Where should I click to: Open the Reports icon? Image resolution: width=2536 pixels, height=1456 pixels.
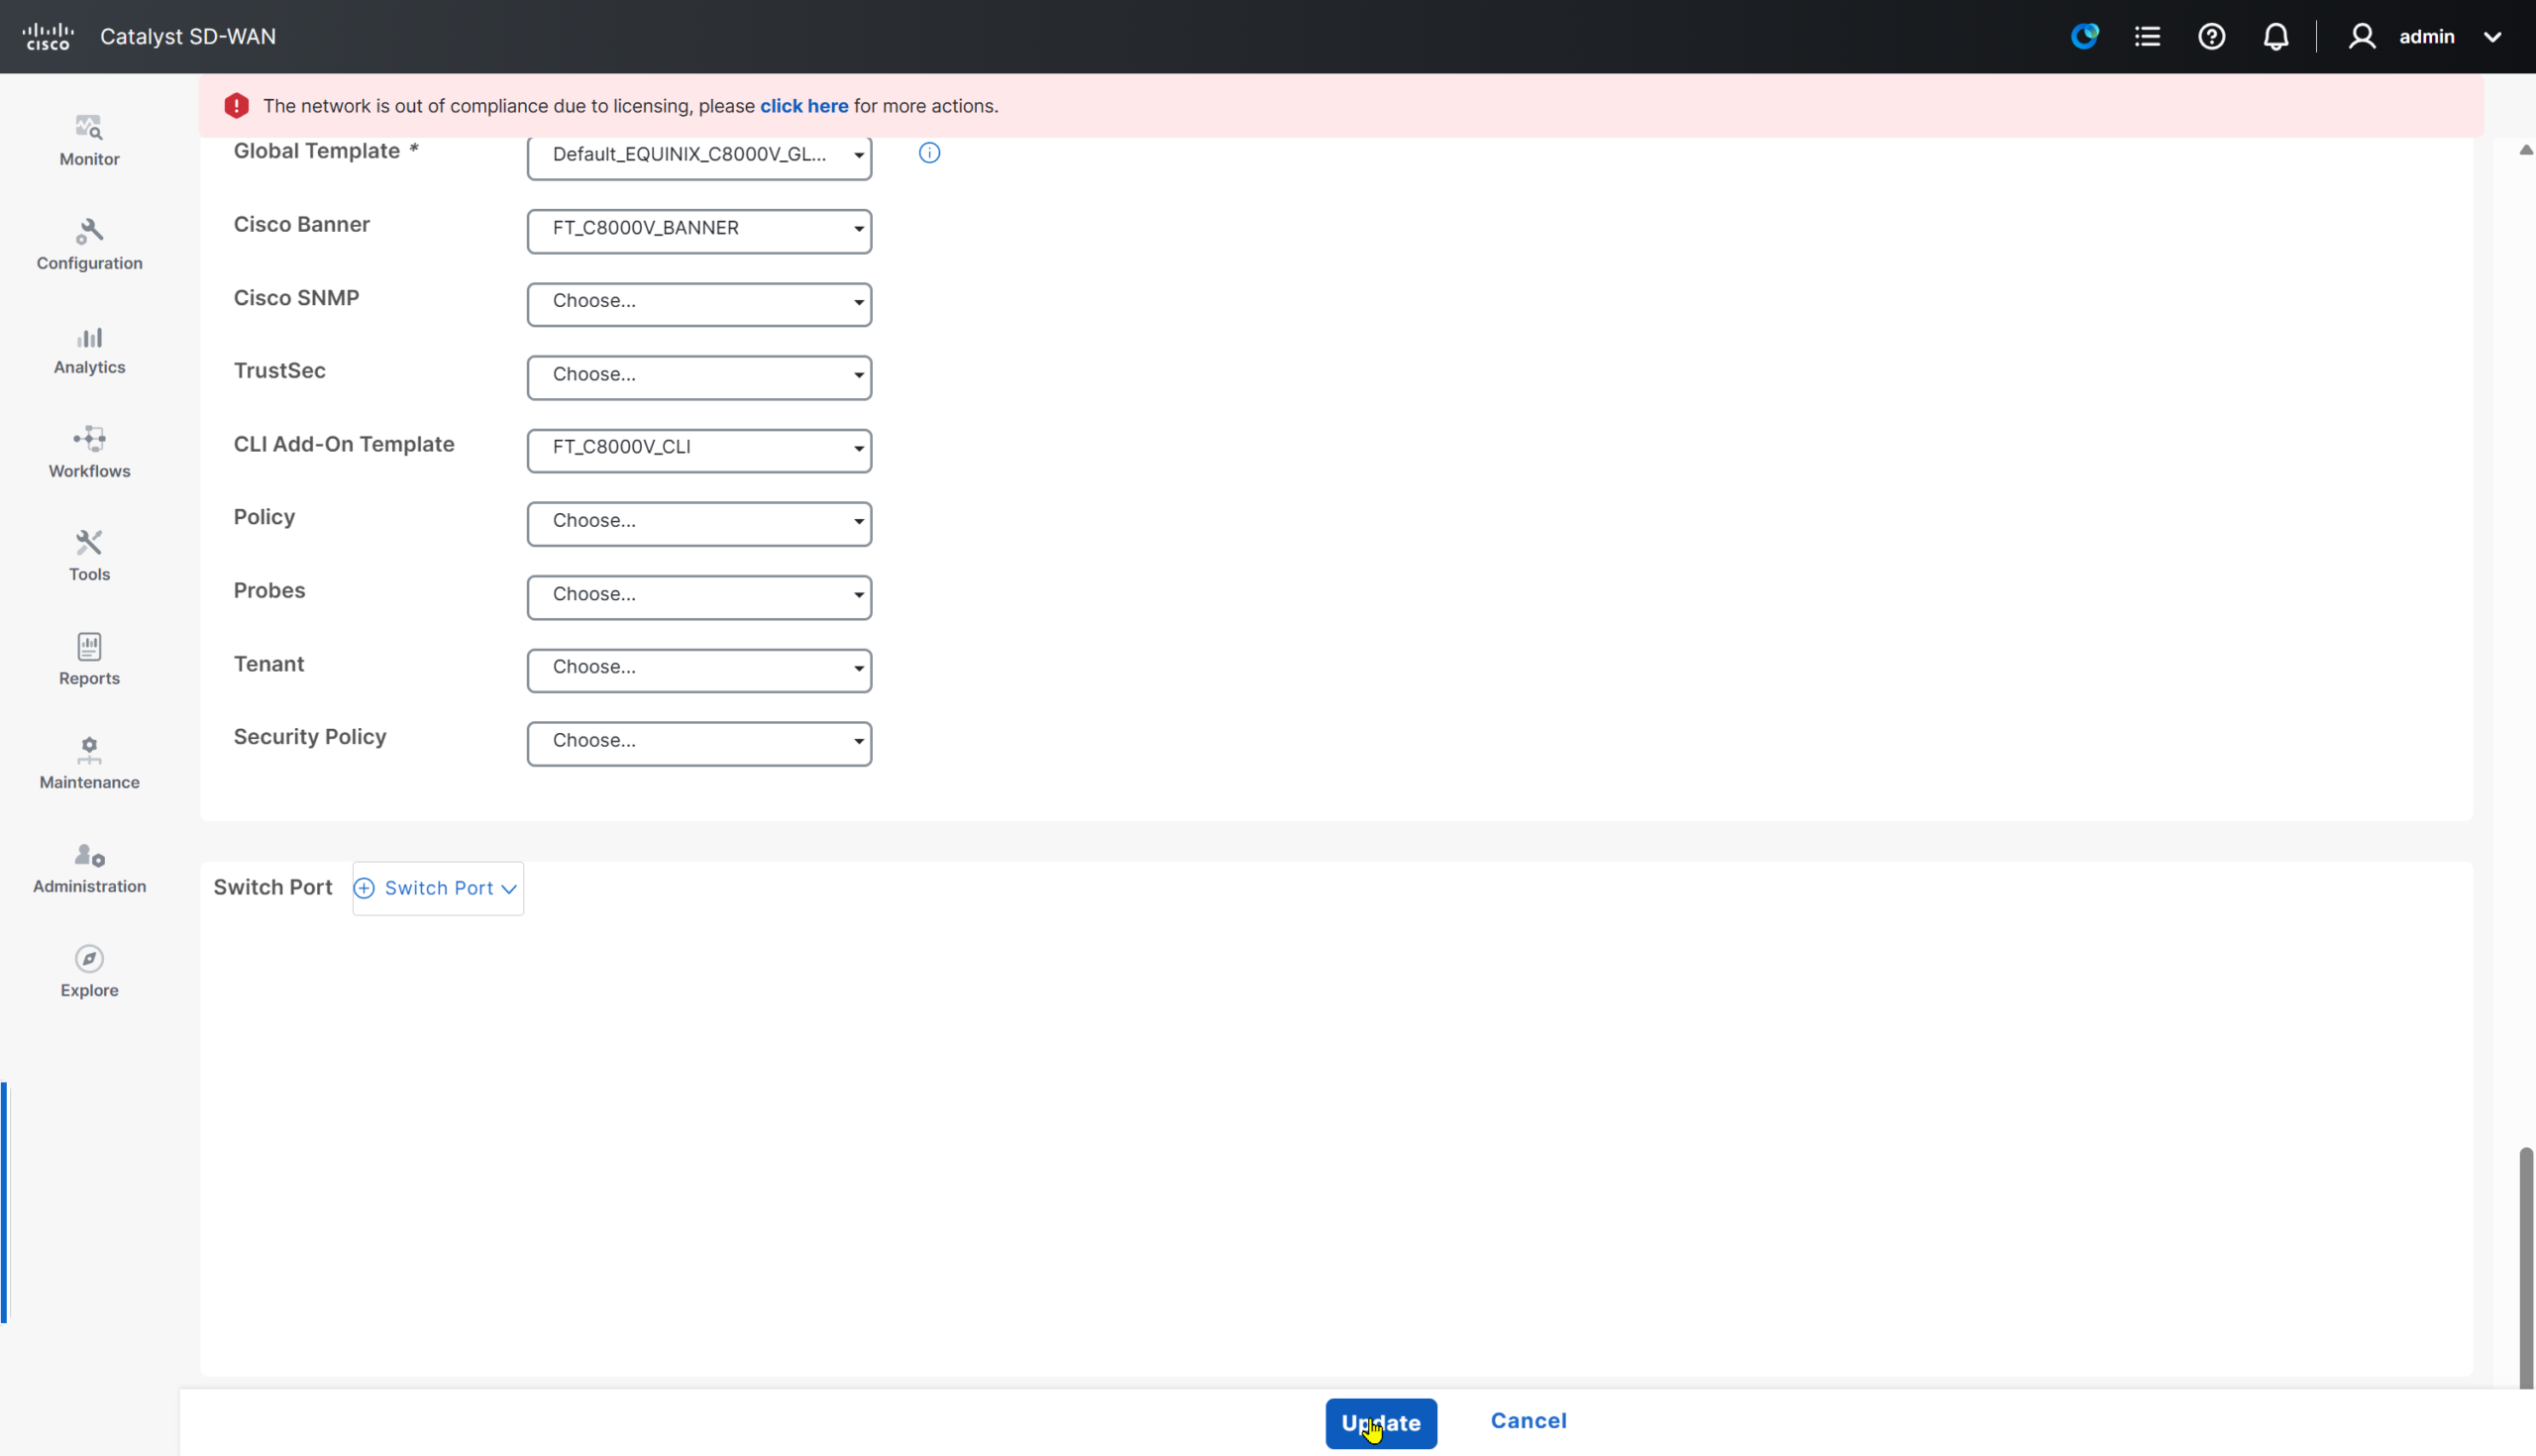coord(89,646)
